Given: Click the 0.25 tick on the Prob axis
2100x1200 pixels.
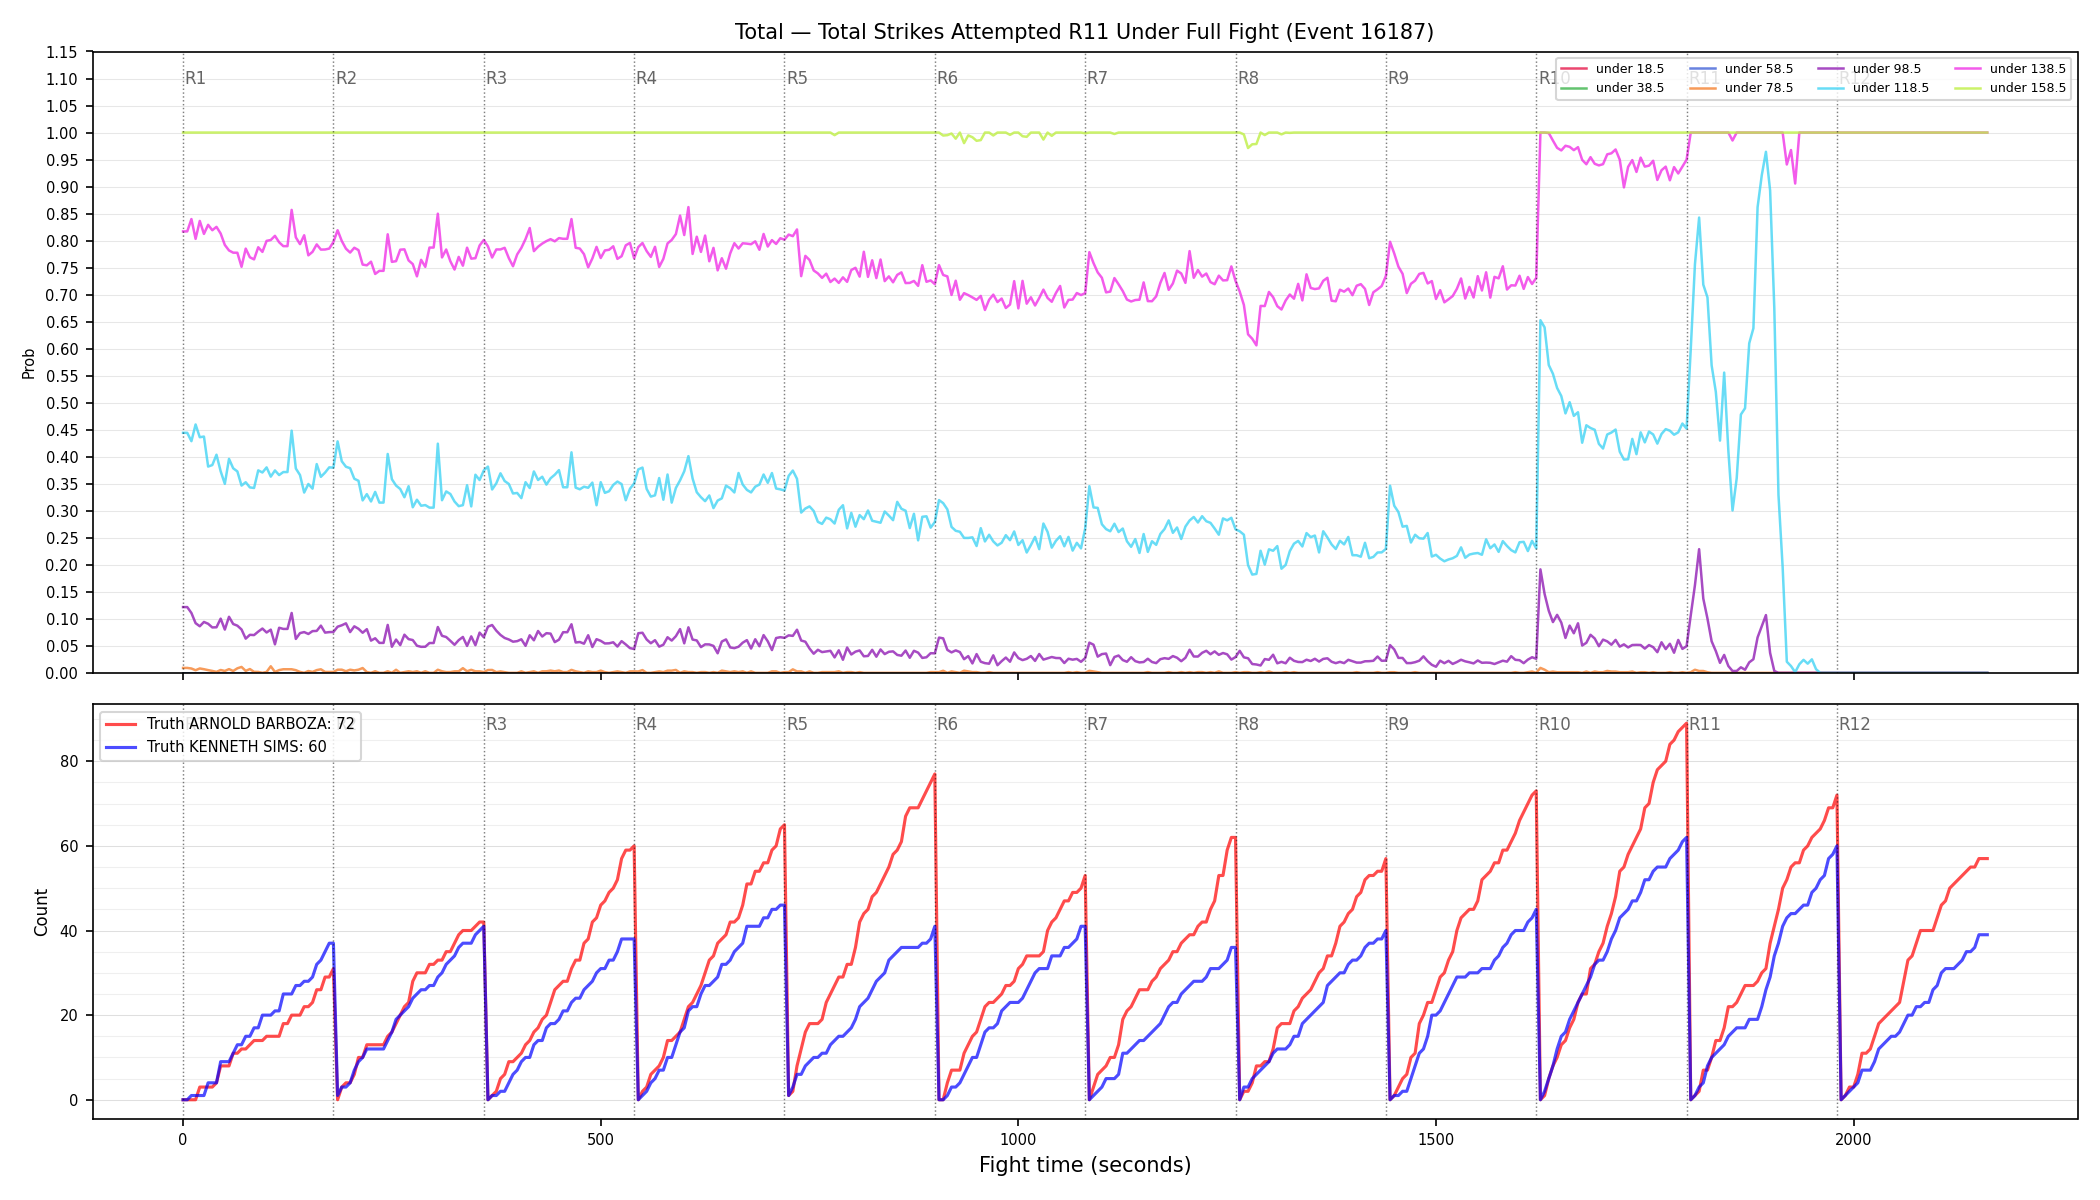Looking at the screenshot, I should [62, 539].
